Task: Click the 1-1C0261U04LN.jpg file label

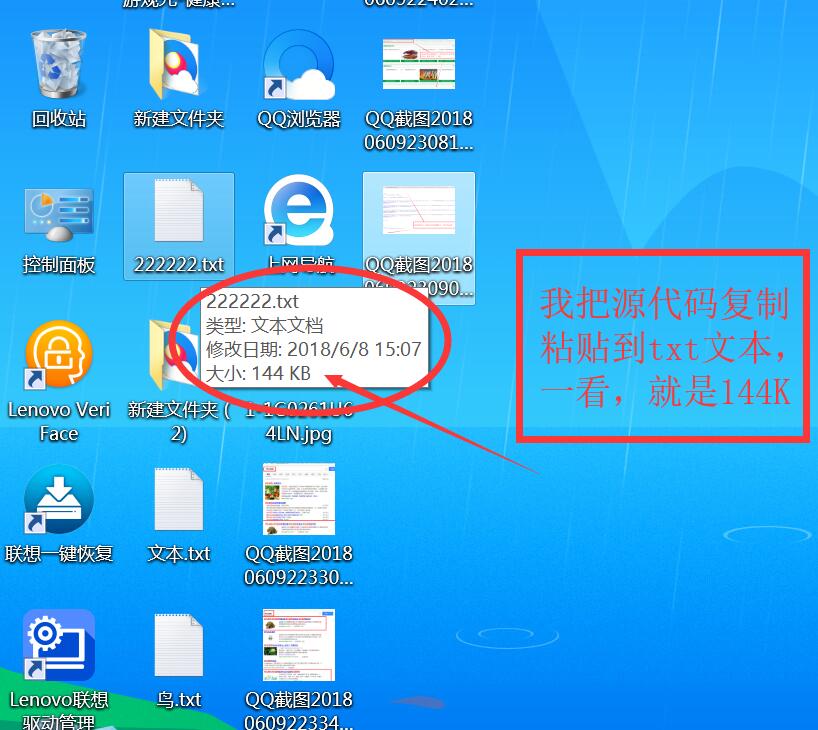Action: tap(299, 434)
